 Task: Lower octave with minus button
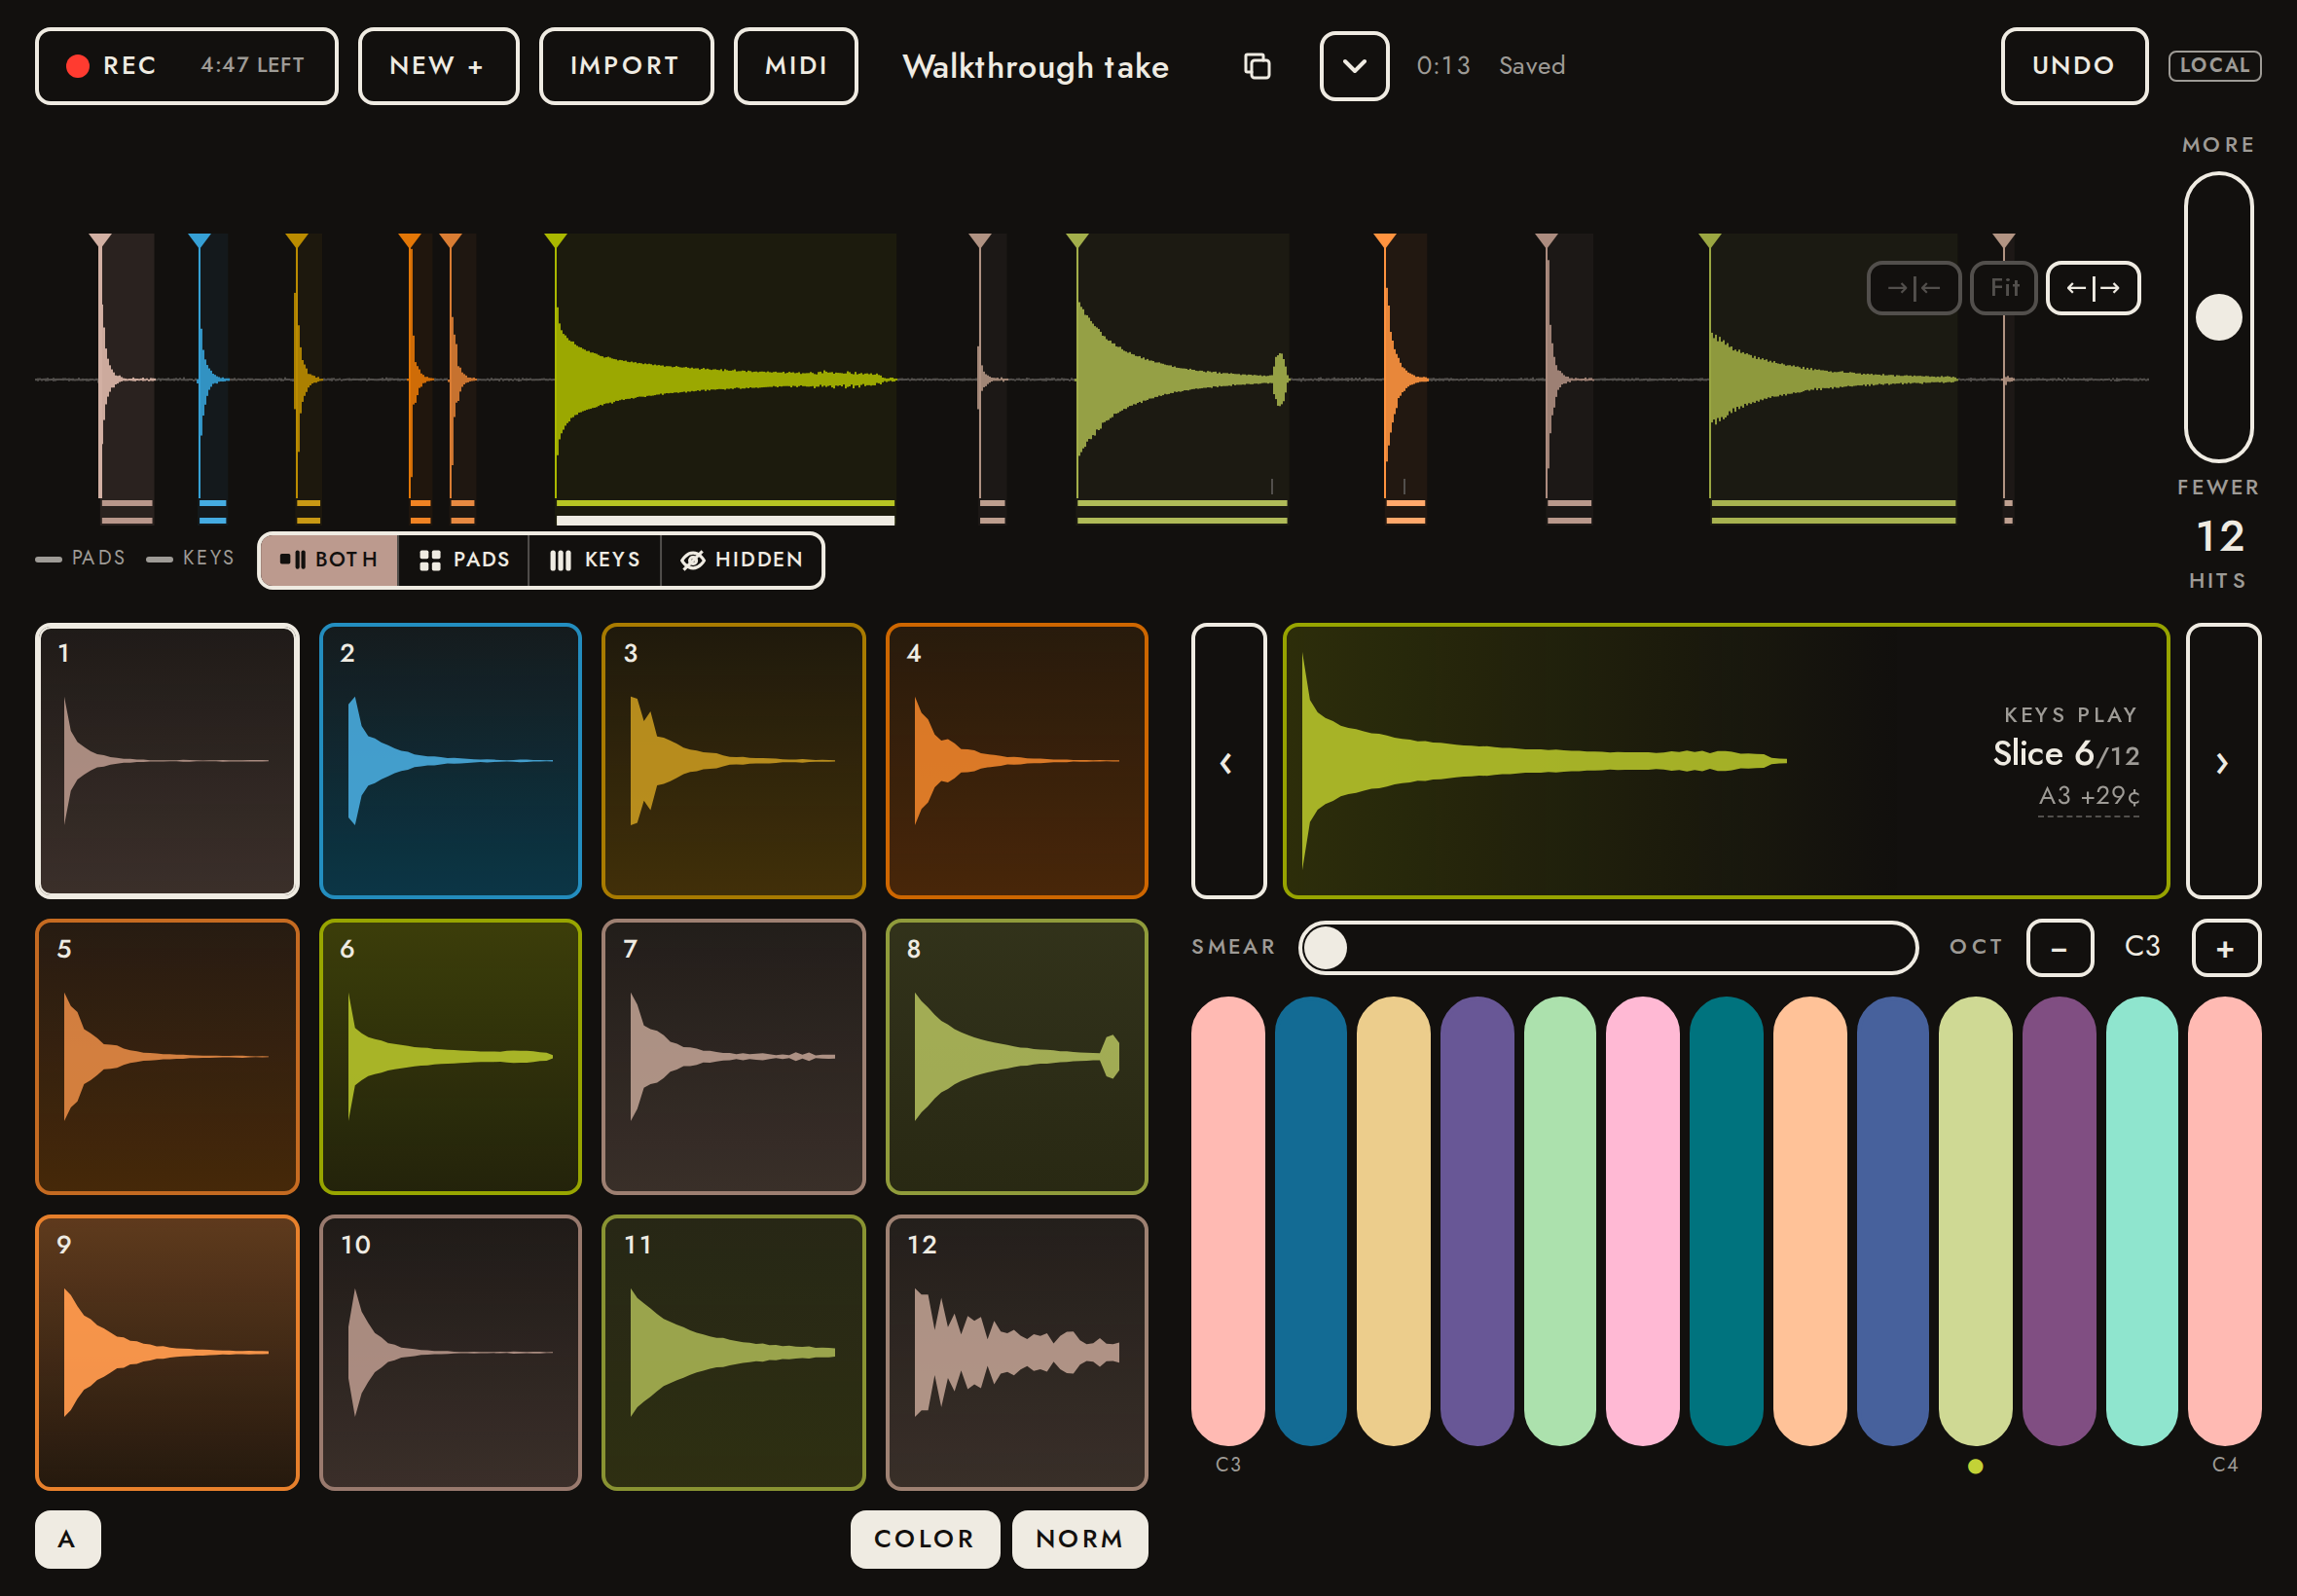click(2060, 948)
